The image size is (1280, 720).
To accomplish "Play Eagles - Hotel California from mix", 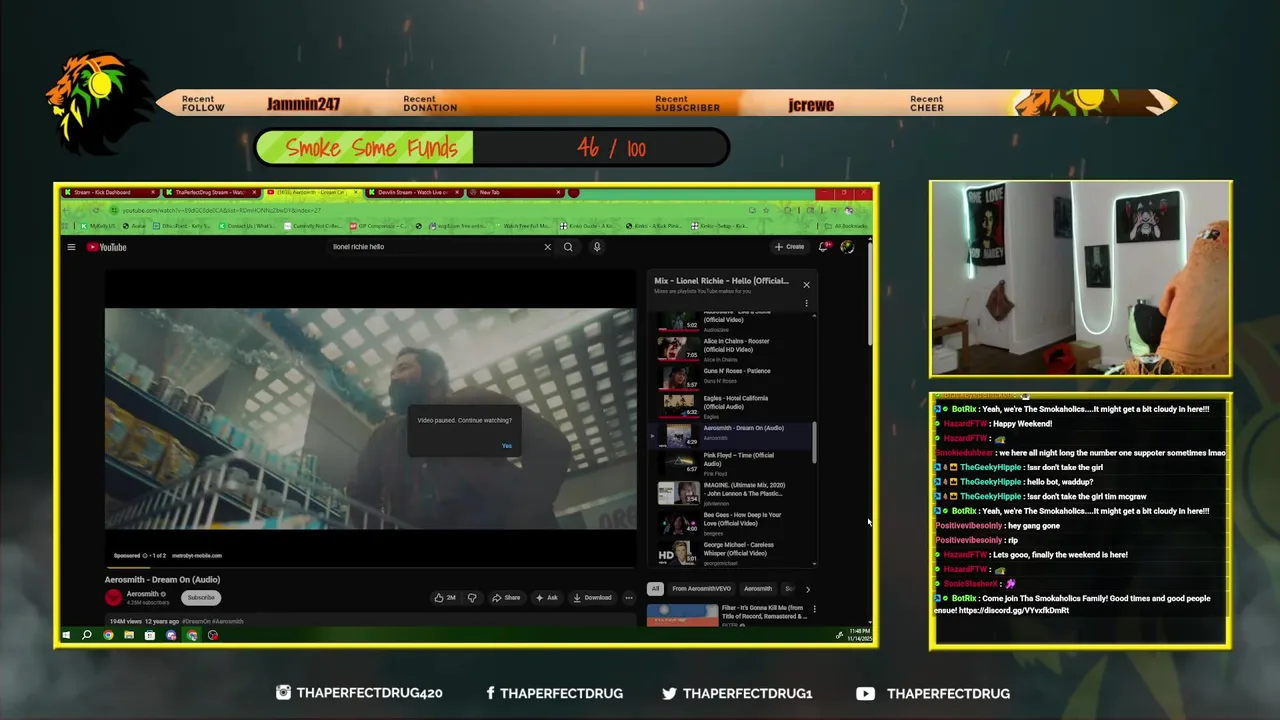I will point(733,404).
